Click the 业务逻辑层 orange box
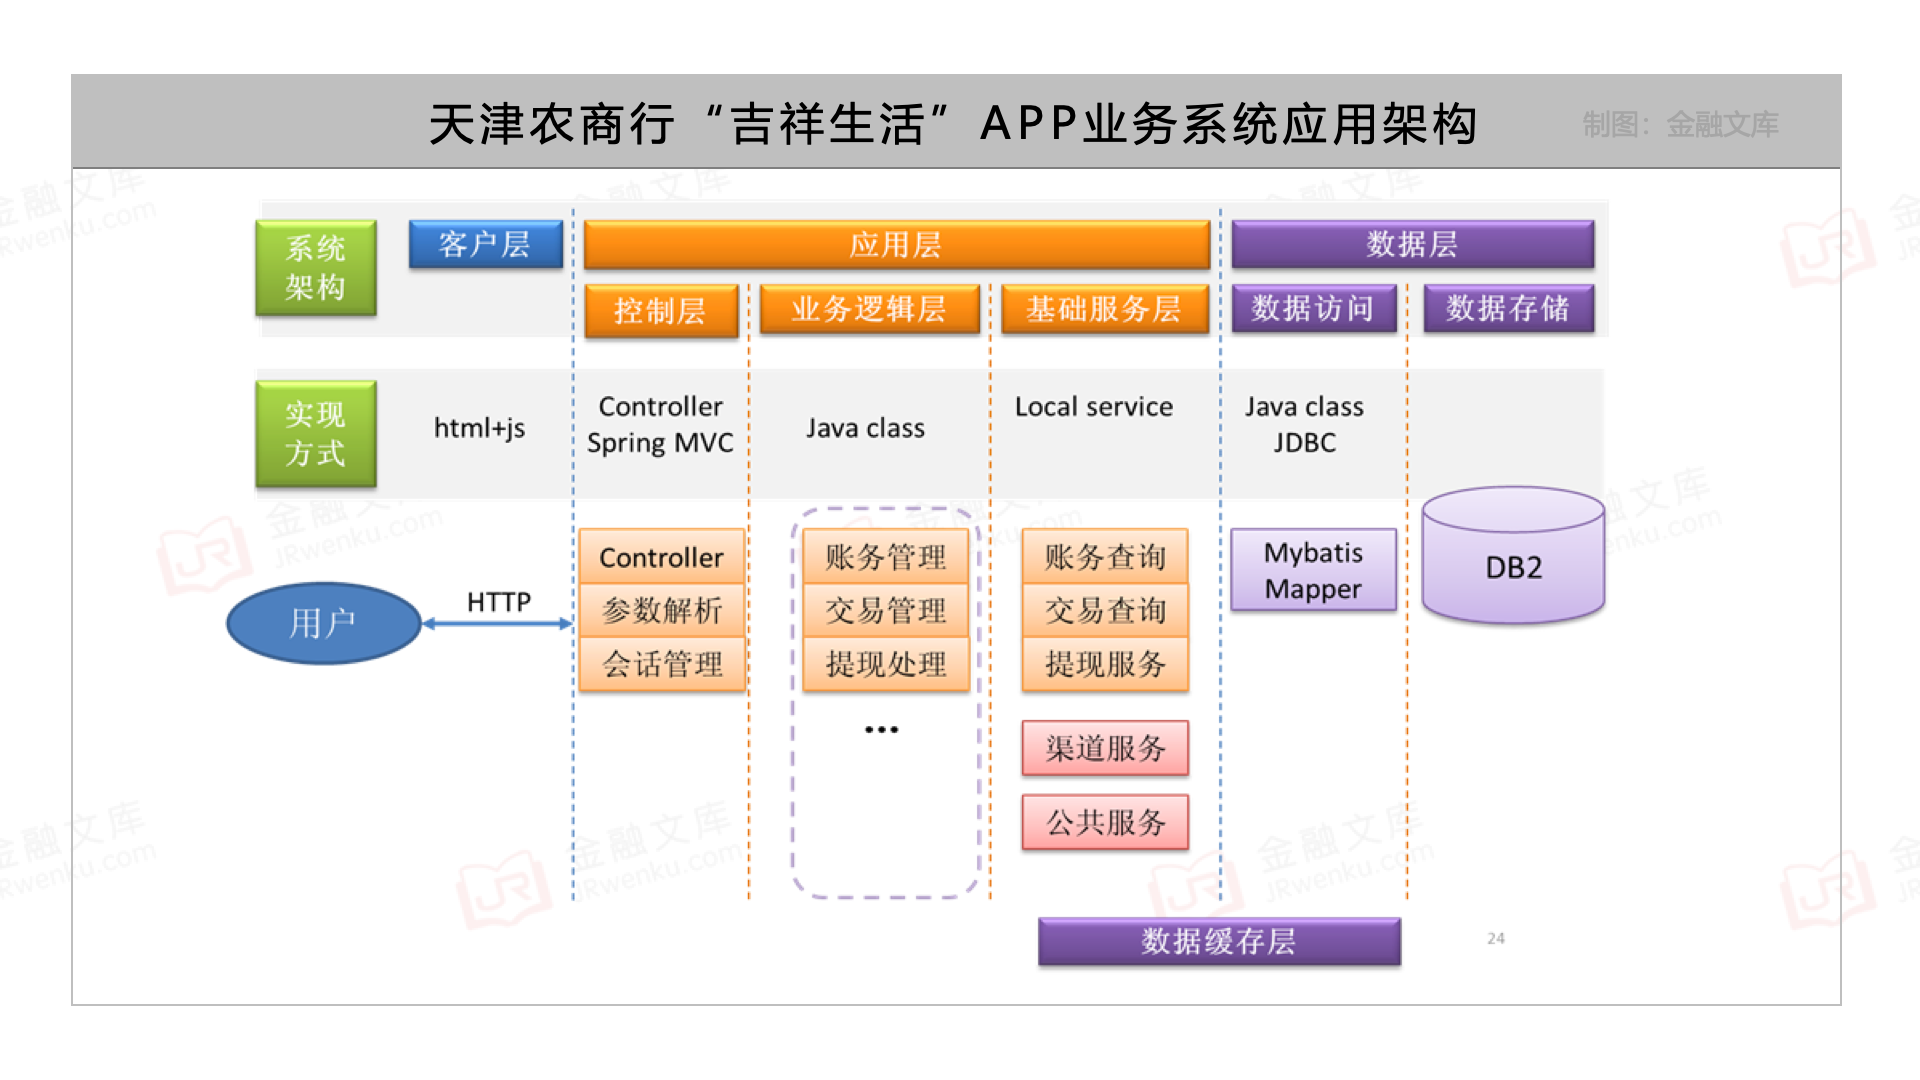 pyautogui.click(x=869, y=309)
